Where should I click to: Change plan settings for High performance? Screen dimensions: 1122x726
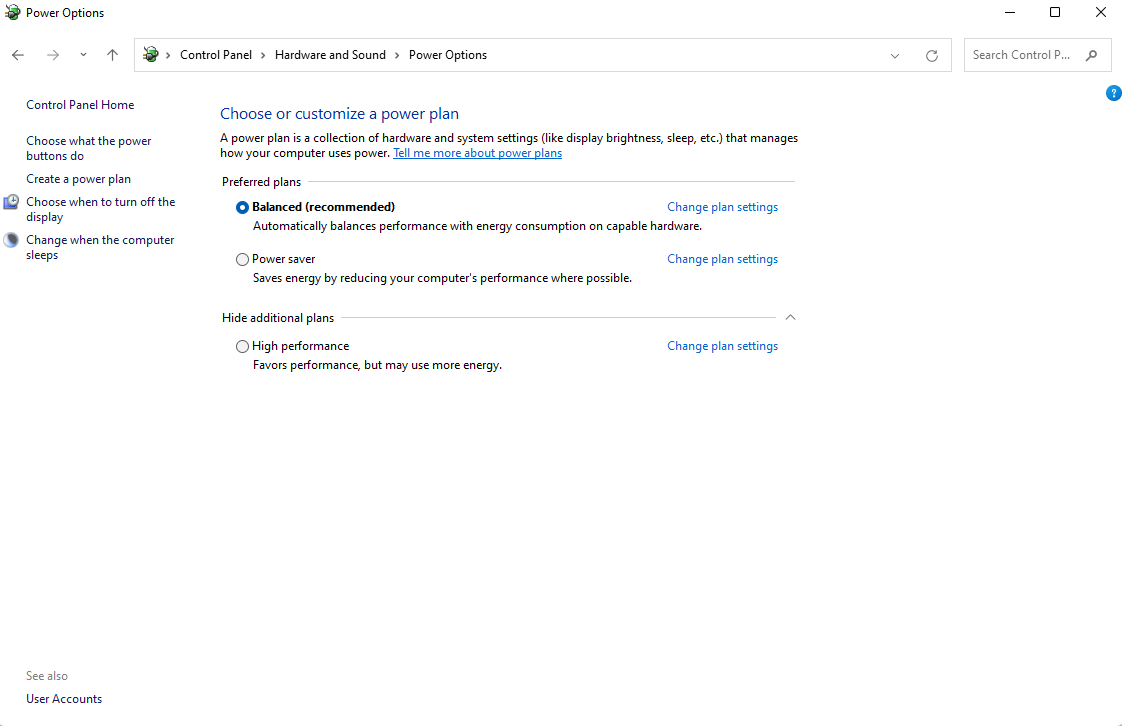722,345
